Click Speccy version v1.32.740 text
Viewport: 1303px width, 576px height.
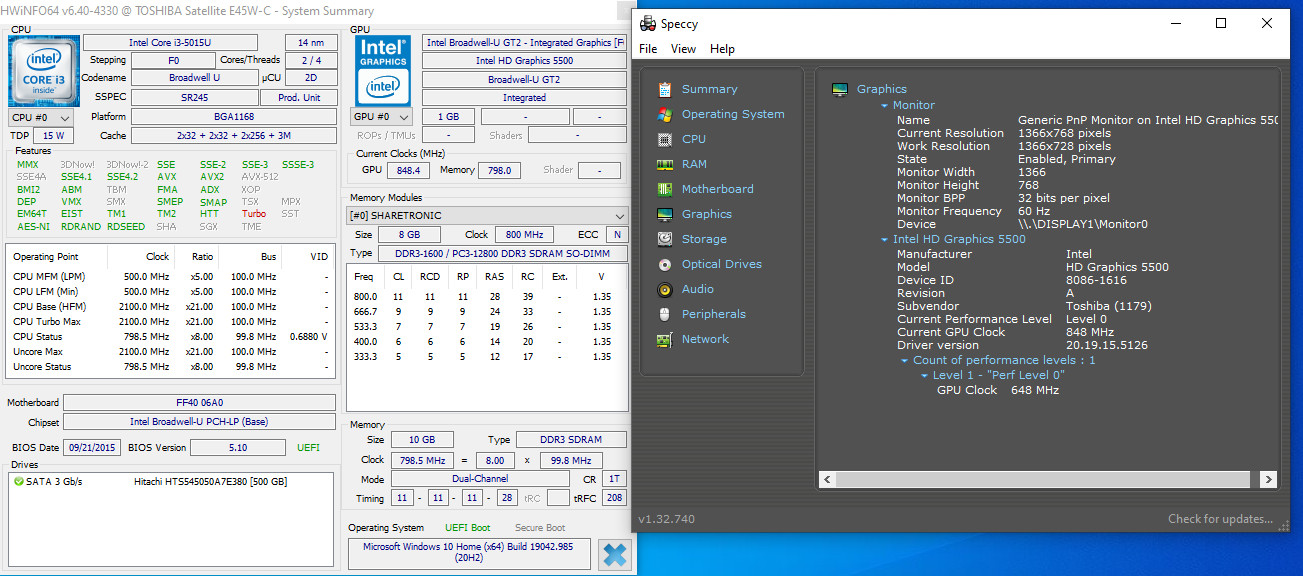pos(666,519)
